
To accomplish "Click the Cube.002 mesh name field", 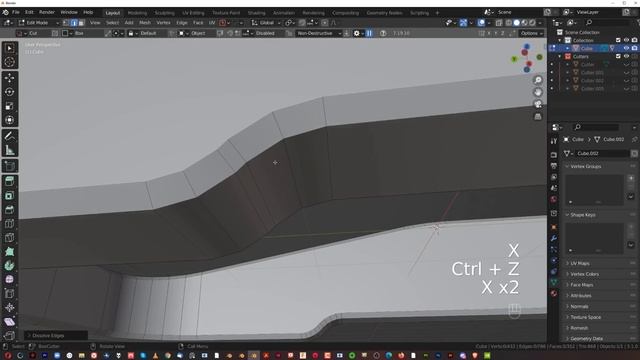I will pos(602,153).
